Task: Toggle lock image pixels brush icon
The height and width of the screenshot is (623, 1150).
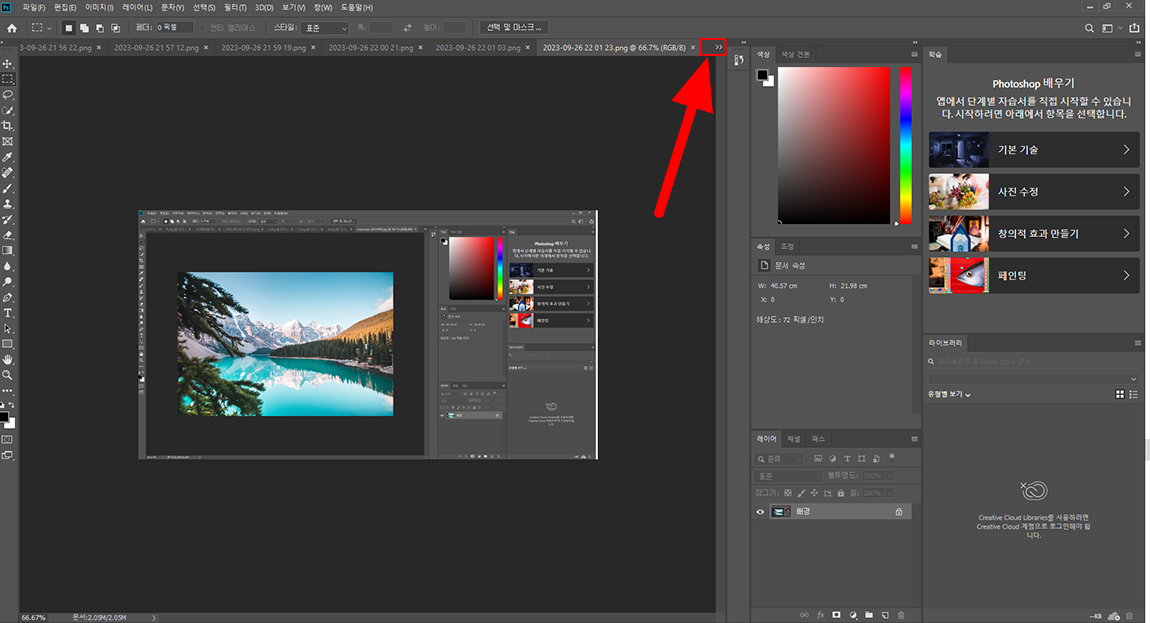Action: [801, 493]
